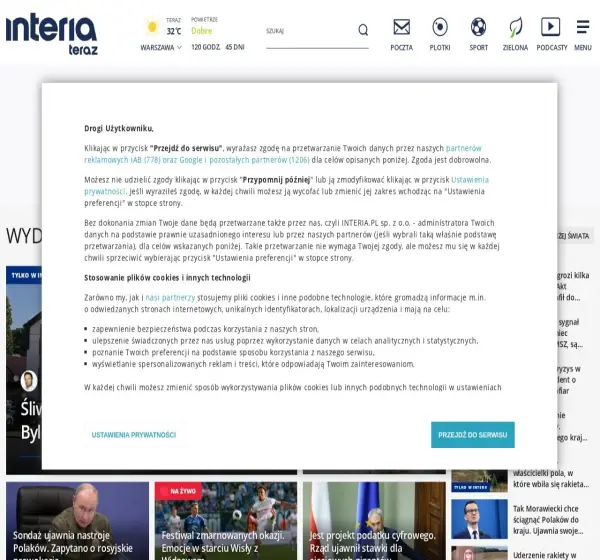Open the Jest projekt podatku cyfrowego article
600x560 pixels.
374,521
